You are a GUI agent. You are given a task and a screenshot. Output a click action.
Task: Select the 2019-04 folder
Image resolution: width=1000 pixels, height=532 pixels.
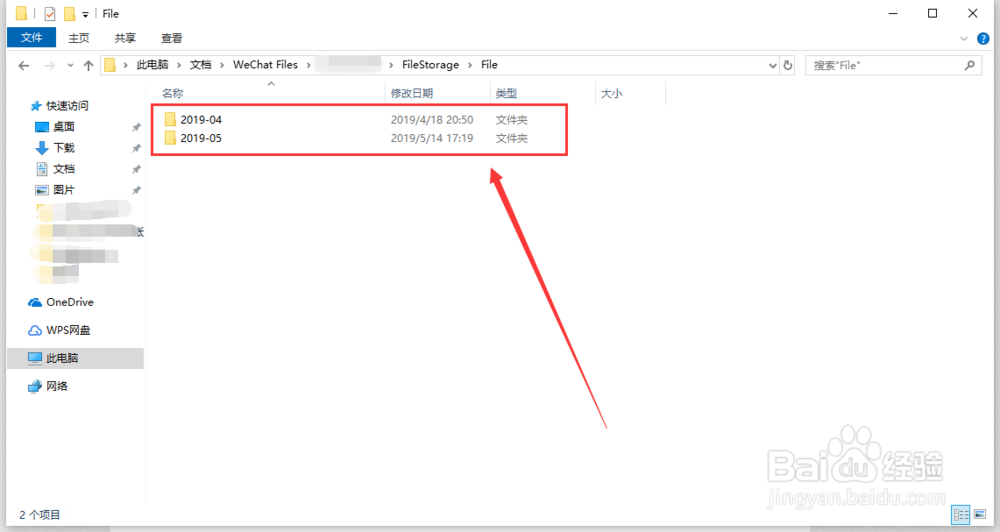click(201, 119)
